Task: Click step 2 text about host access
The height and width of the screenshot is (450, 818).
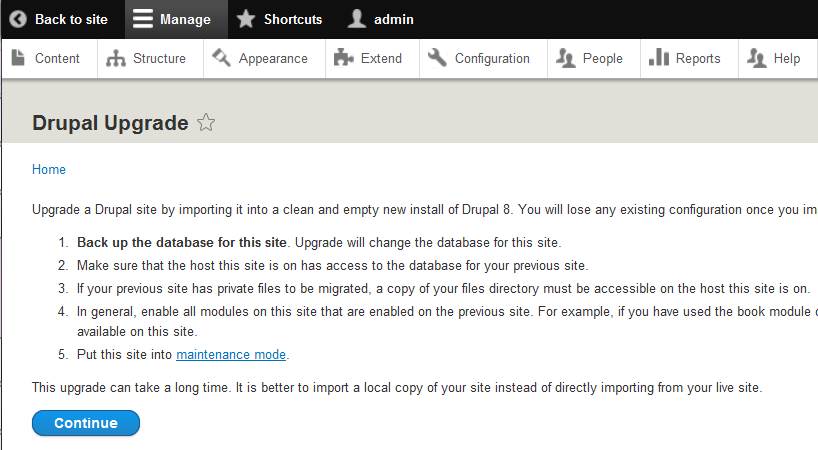Action: click(332, 265)
